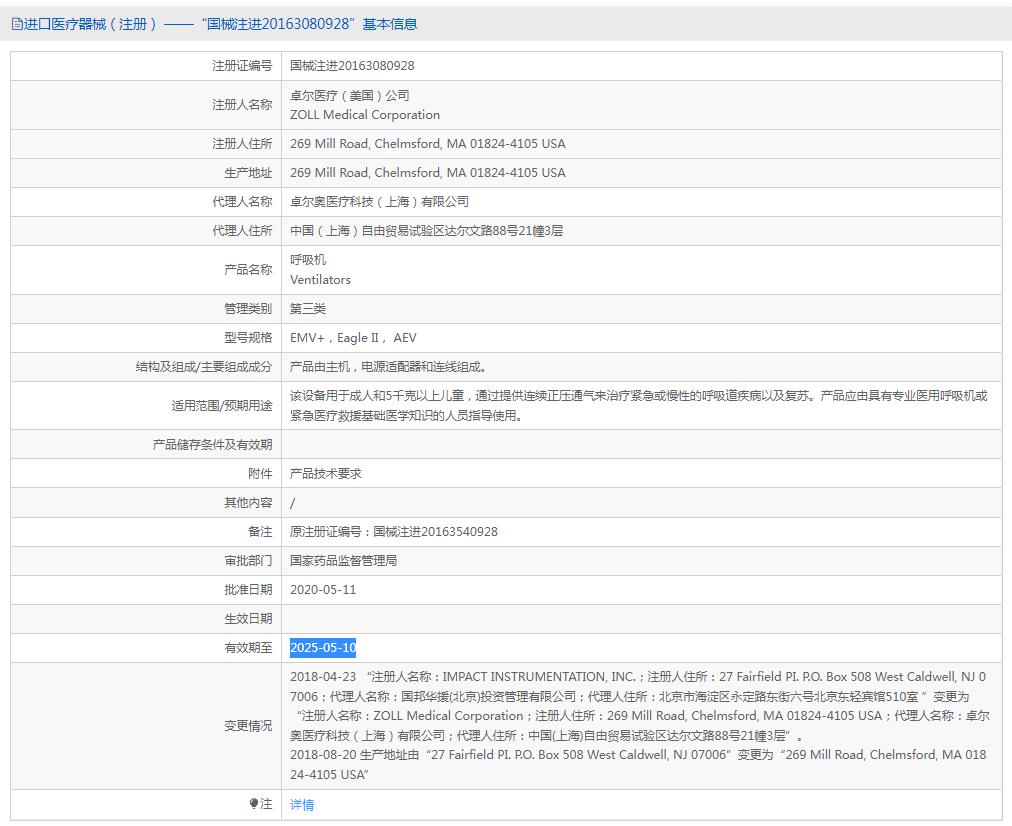This screenshot has width=1012, height=826.
Task: Open the 详情 link in the 注 row
Action: click(x=301, y=804)
